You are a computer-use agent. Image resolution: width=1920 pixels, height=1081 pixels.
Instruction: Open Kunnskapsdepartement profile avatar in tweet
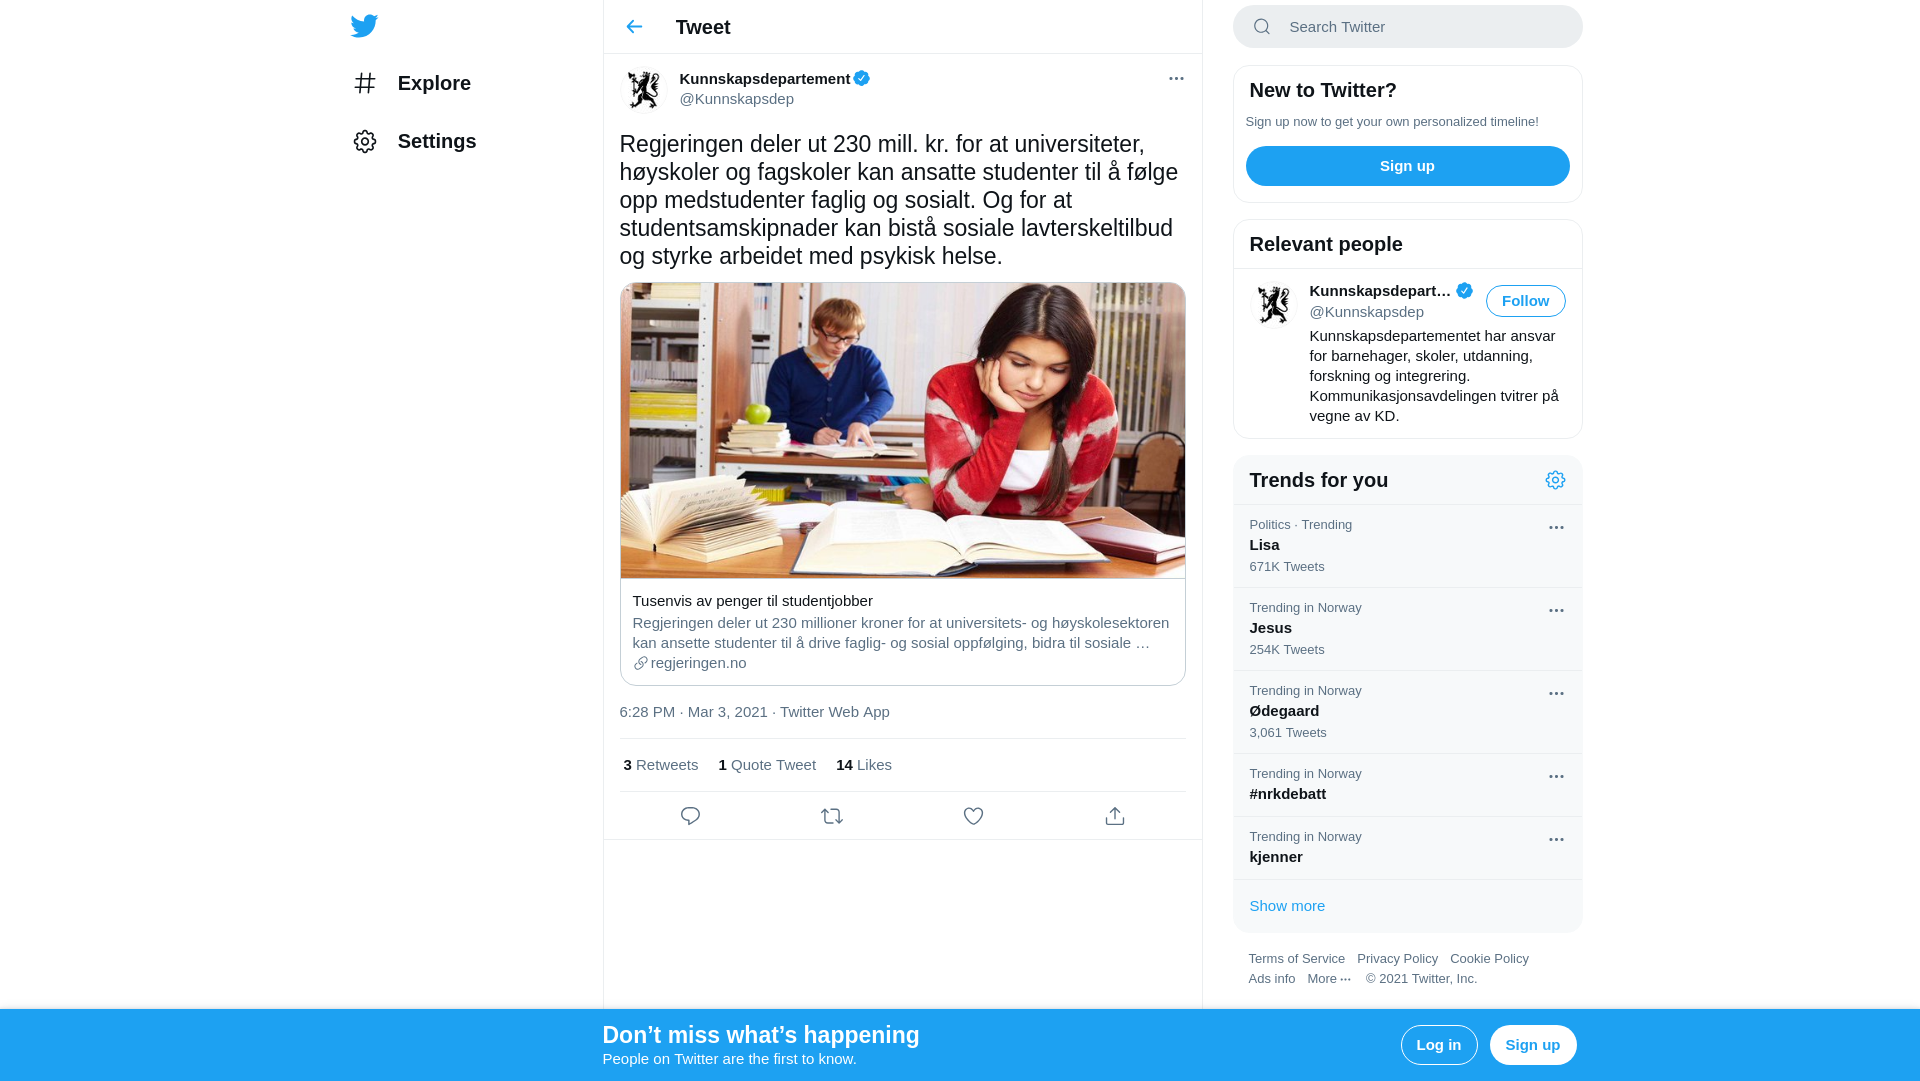[x=643, y=90]
